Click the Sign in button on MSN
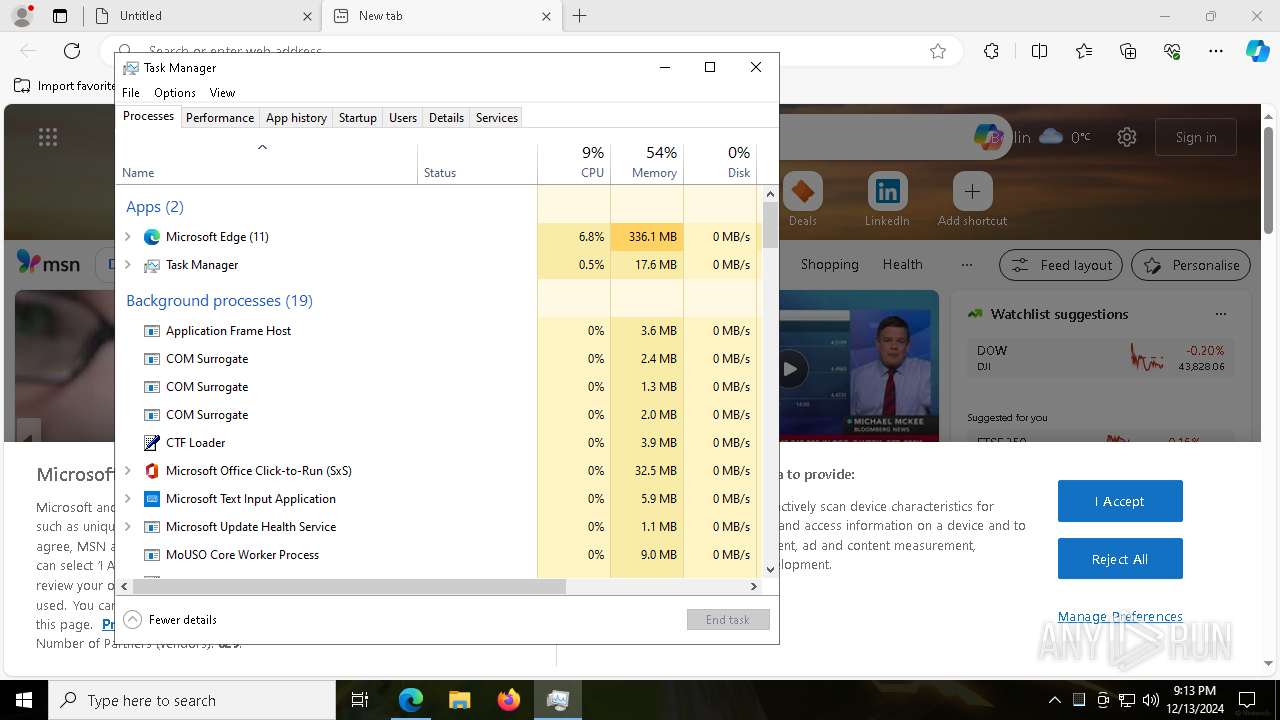Image resolution: width=1280 pixels, height=720 pixels. tap(1196, 137)
